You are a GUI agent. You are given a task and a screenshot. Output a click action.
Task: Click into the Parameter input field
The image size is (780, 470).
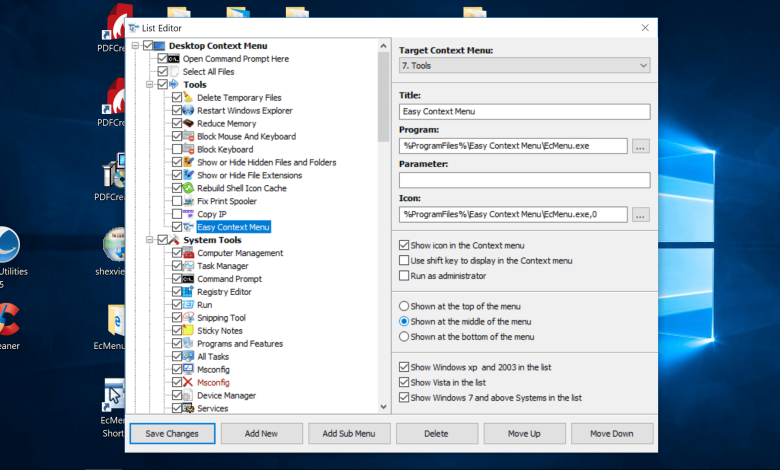[x=524, y=180]
